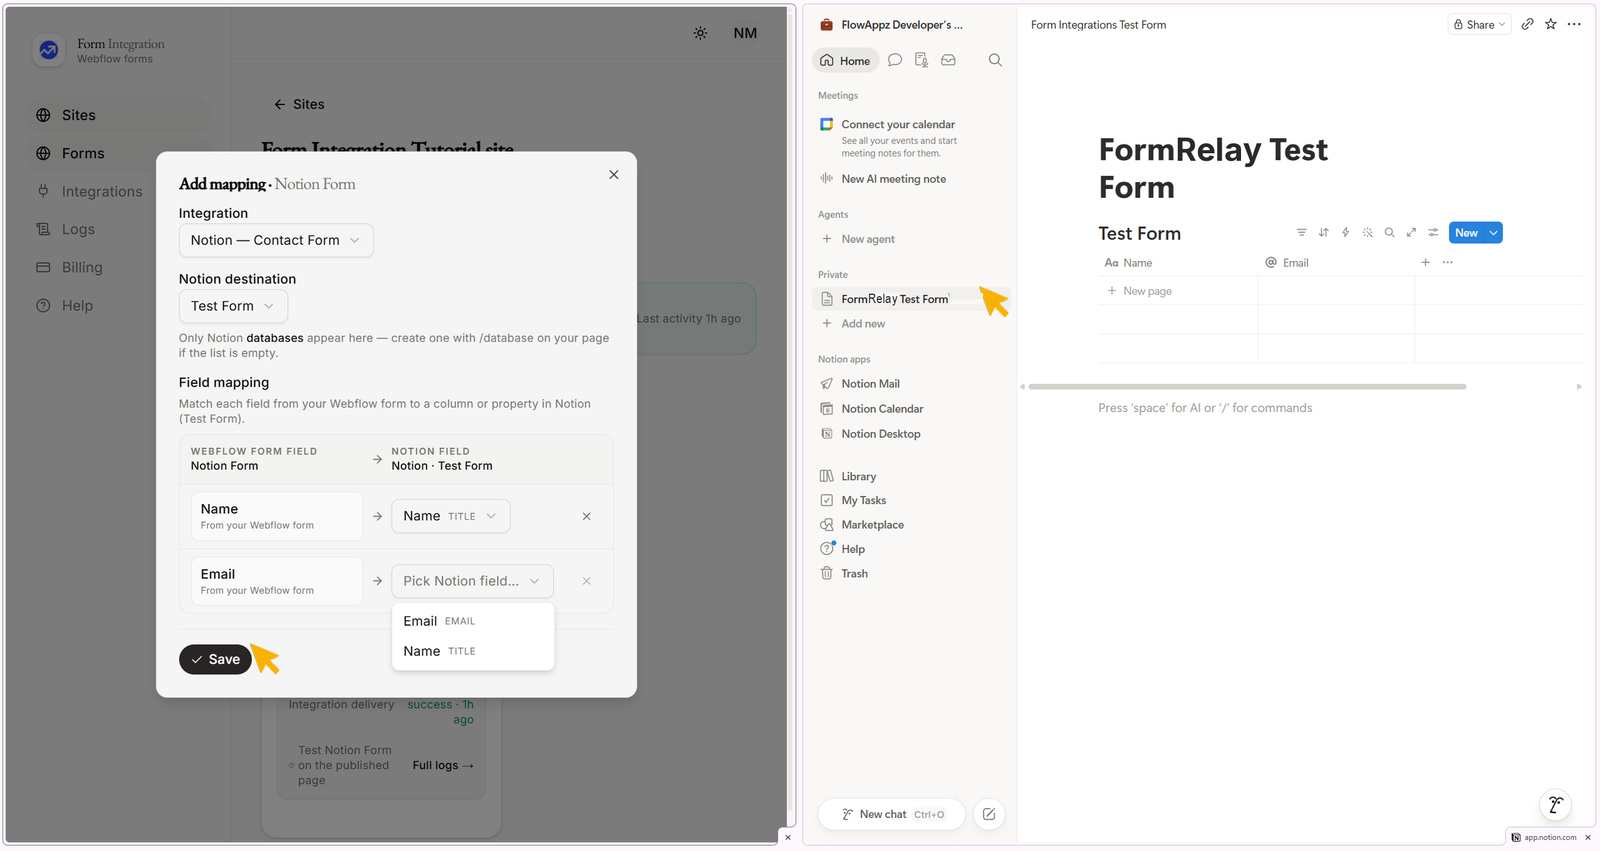Open the Name TITLE Notion field dropdown
Image resolution: width=1600 pixels, height=851 pixels.
(x=451, y=516)
